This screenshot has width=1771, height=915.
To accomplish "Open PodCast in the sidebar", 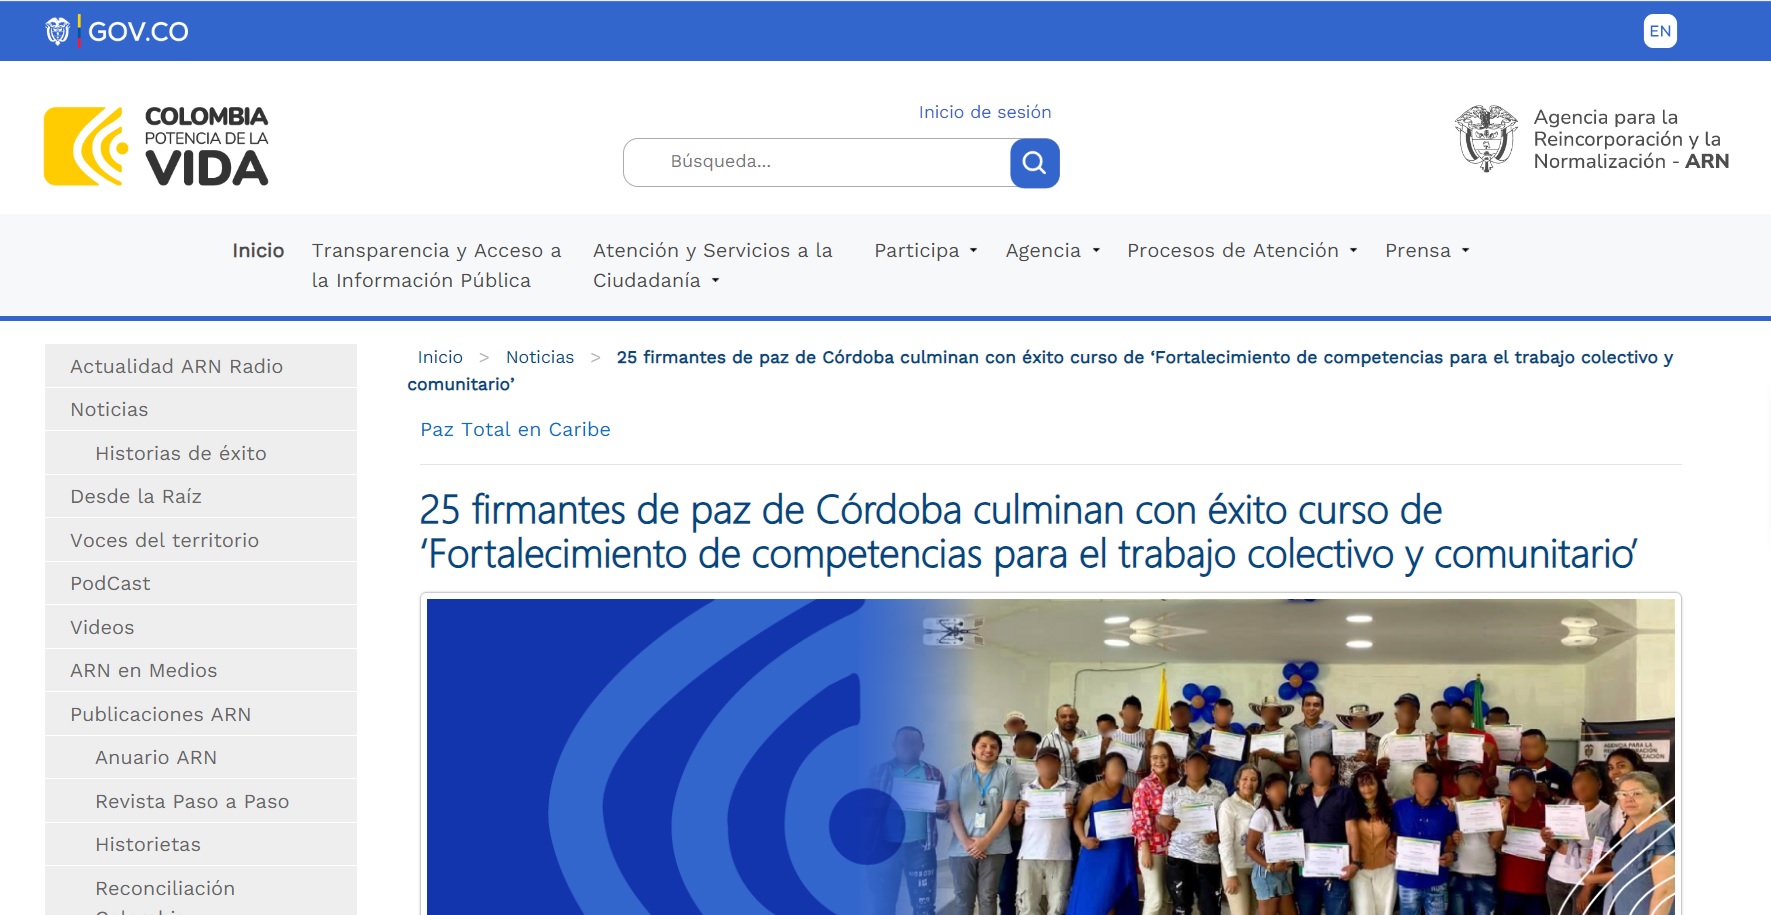I will (x=201, y=583).
